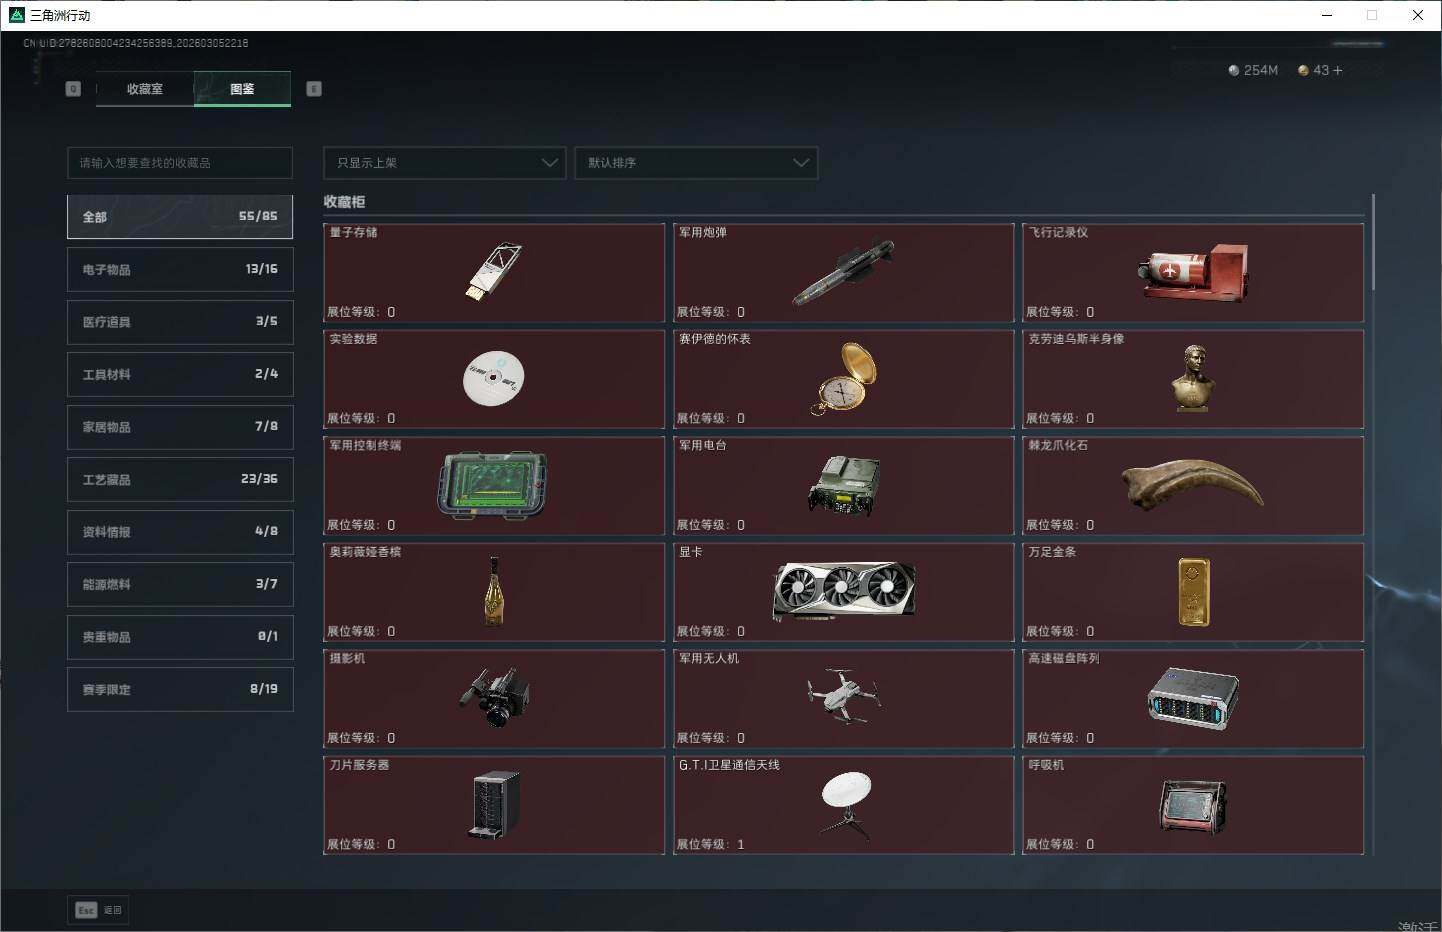Click the Esc 返回 back button
This screenshot has width=1442, height=932.
pos(99,910)
